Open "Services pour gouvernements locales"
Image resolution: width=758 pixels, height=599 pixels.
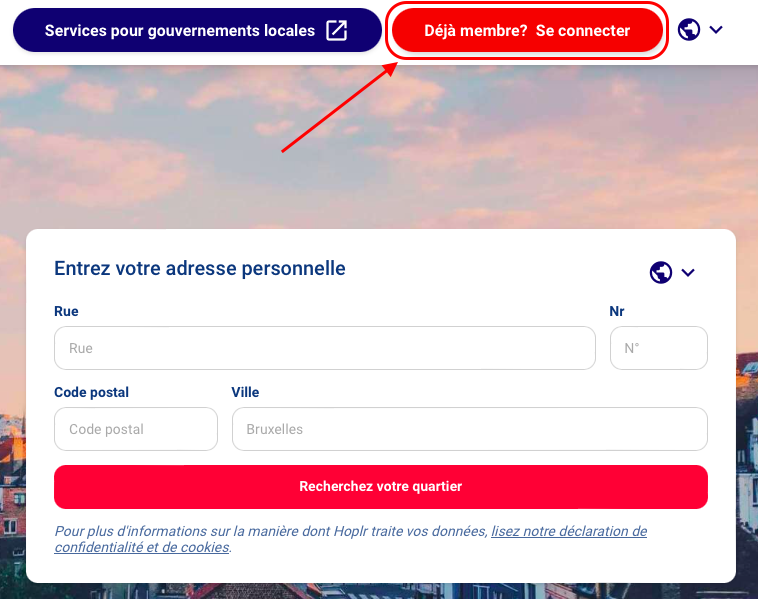(x=180, y=30)
